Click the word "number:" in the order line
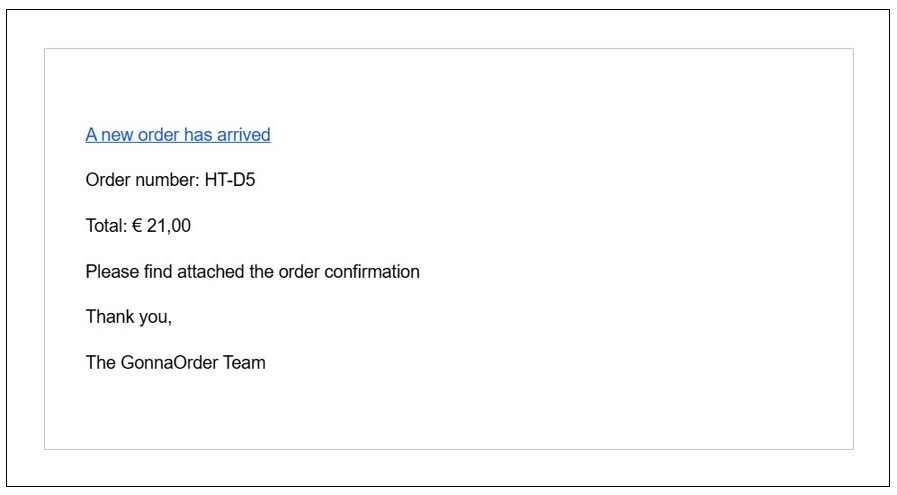Screen dimensions: 897x495 coord(166,181)
